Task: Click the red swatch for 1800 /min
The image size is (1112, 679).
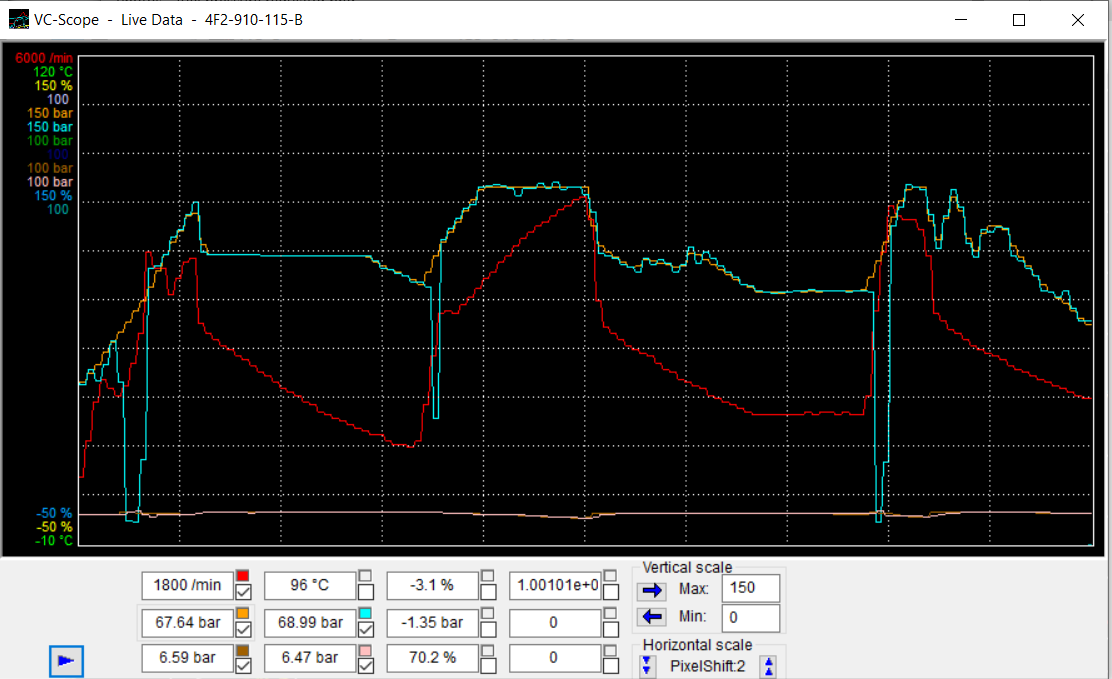Action: (243, 576)
